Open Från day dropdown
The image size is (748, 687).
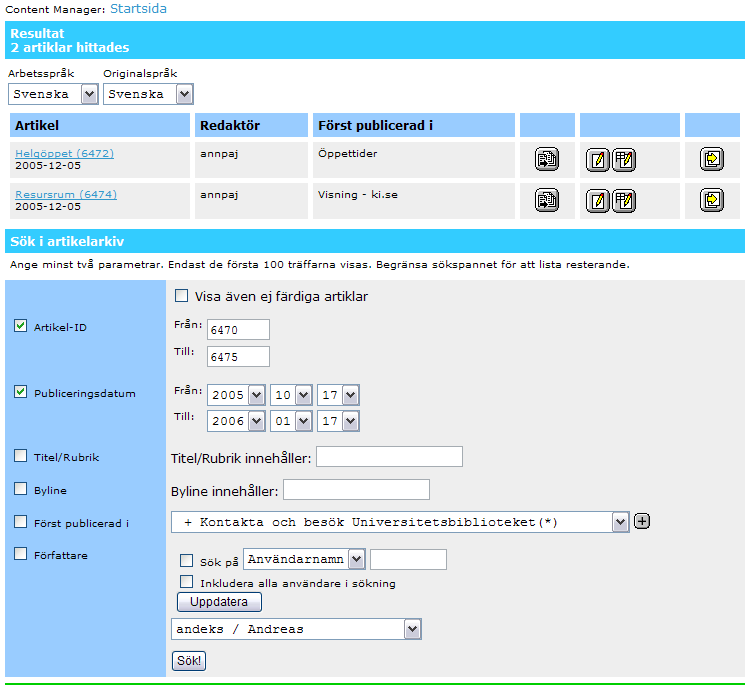coord(338,395)
